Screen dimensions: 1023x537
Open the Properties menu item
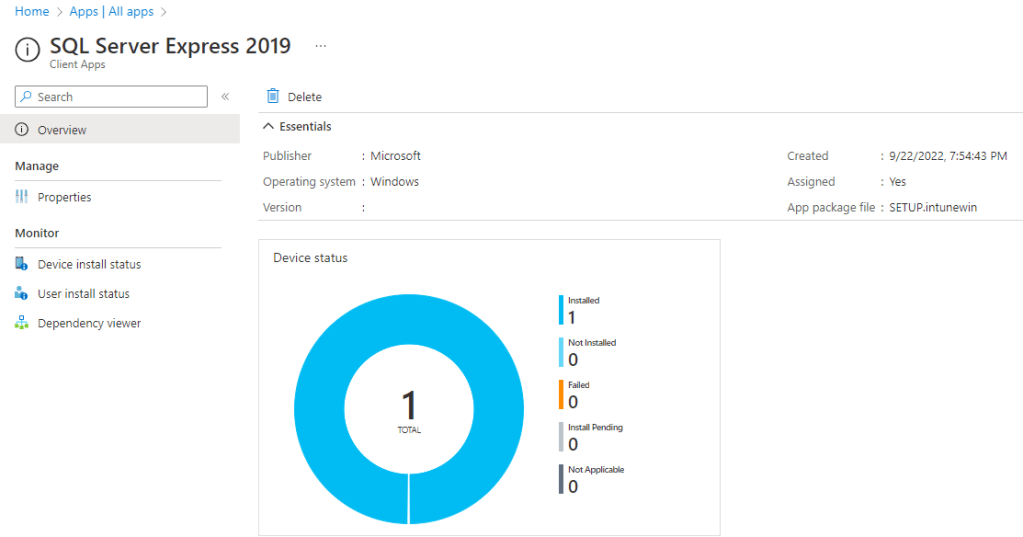[x=64, y=197]
